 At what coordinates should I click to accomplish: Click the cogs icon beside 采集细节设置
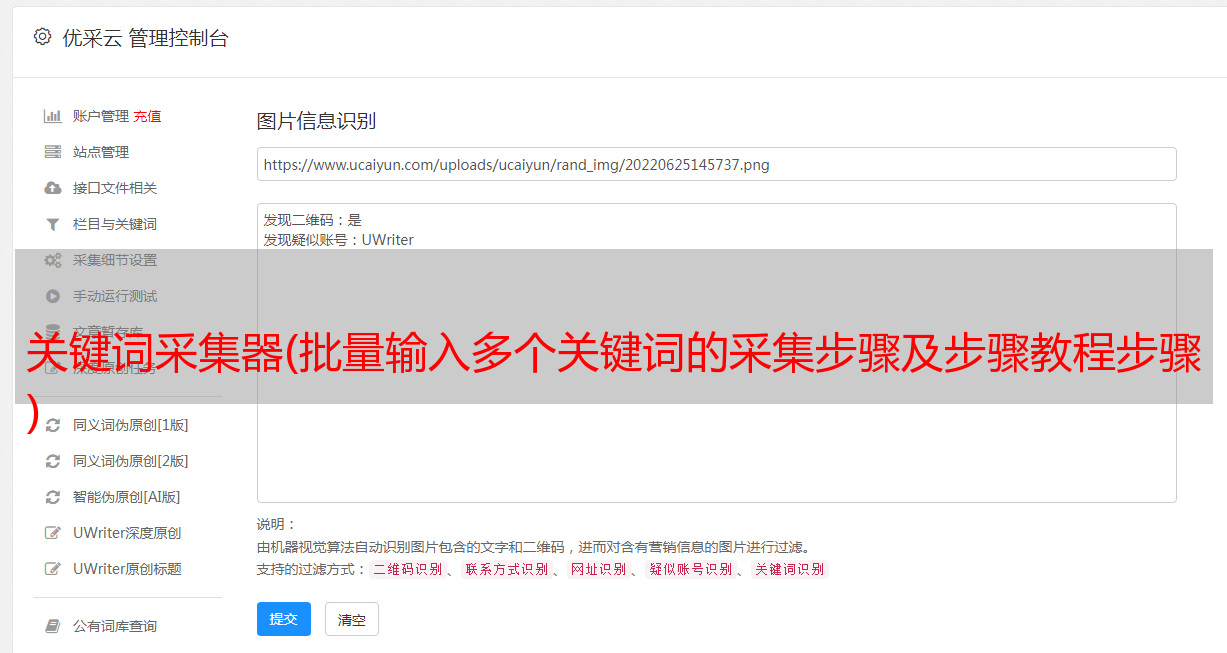point(53,260)
